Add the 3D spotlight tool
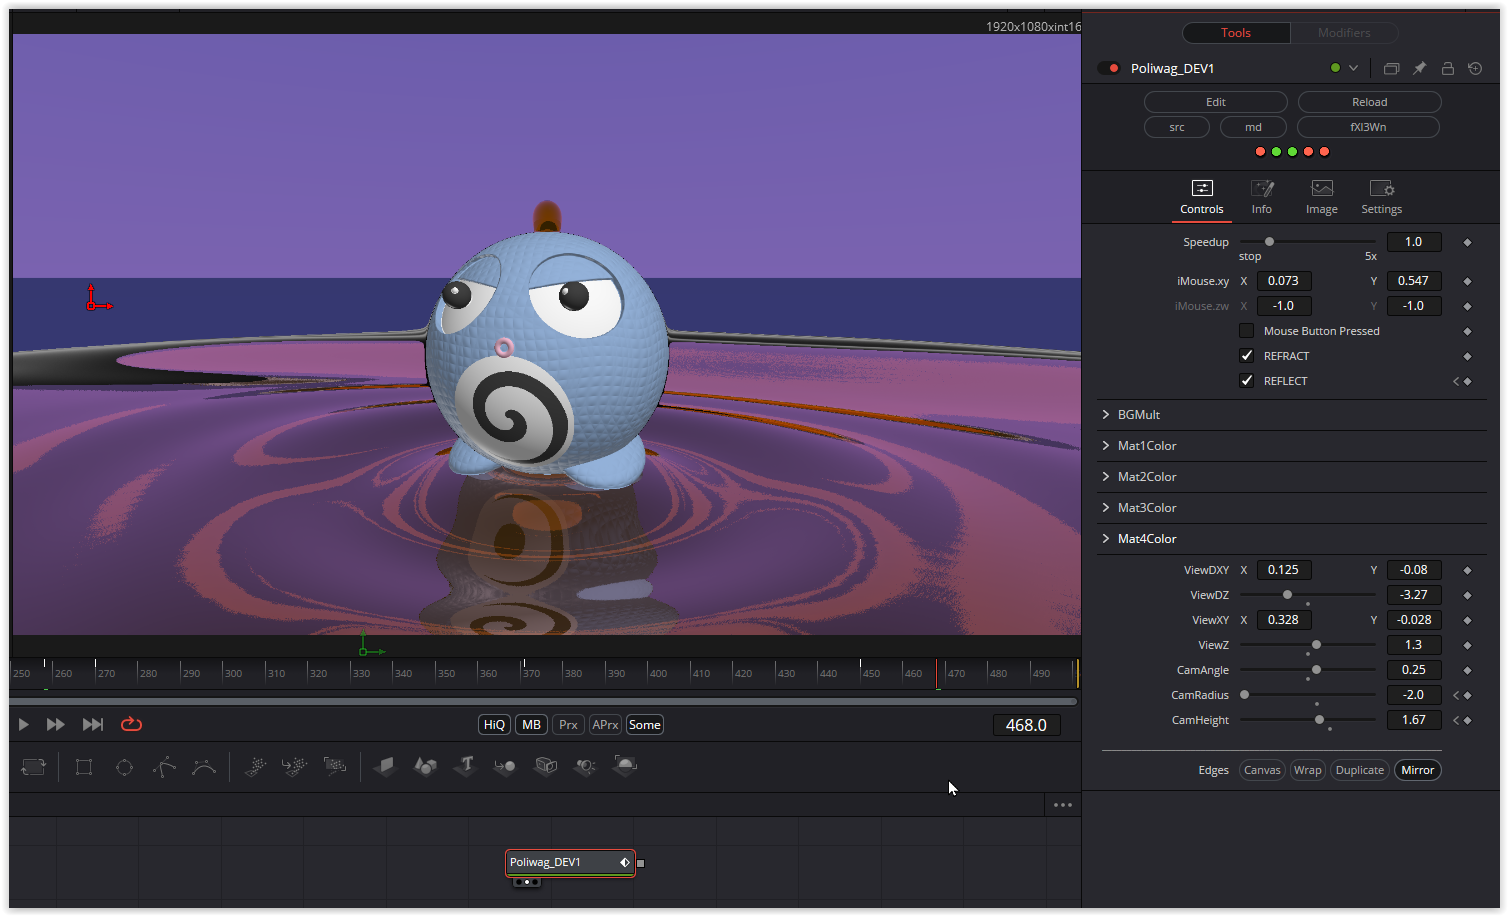This screenshot has height=916, width=1508. (x=586, y=767)
